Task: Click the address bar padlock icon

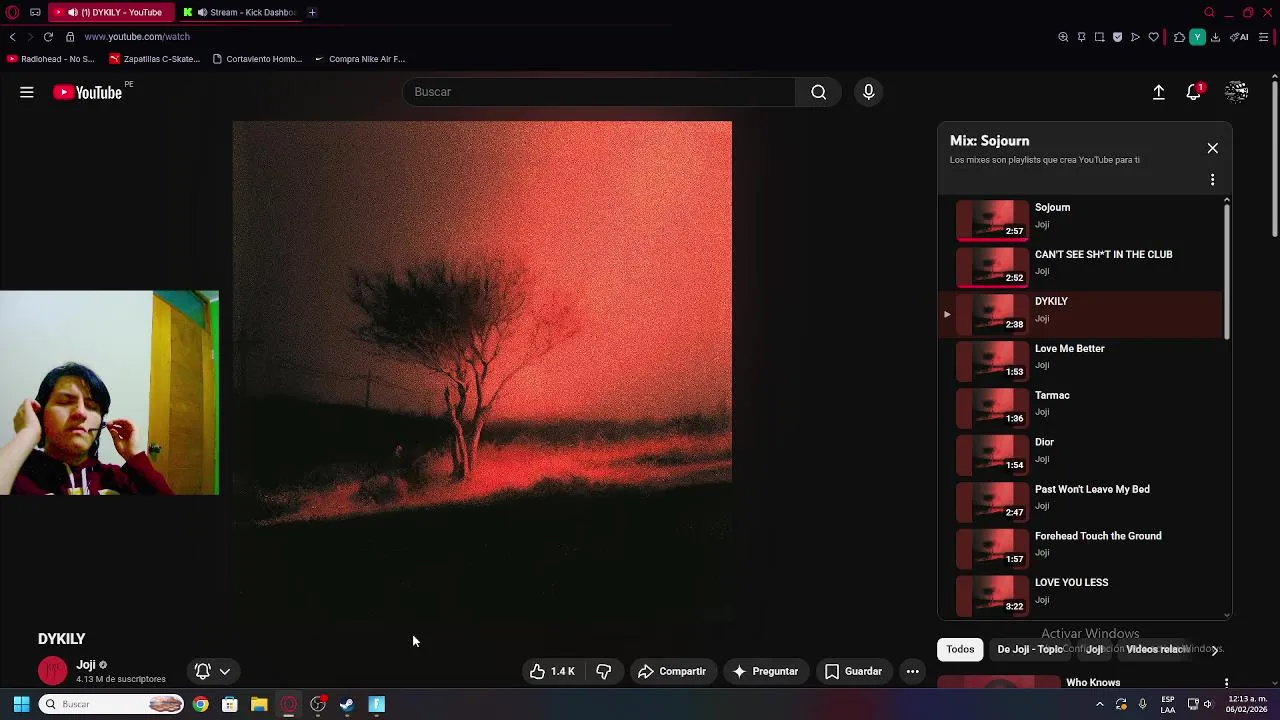Action: 70,37
